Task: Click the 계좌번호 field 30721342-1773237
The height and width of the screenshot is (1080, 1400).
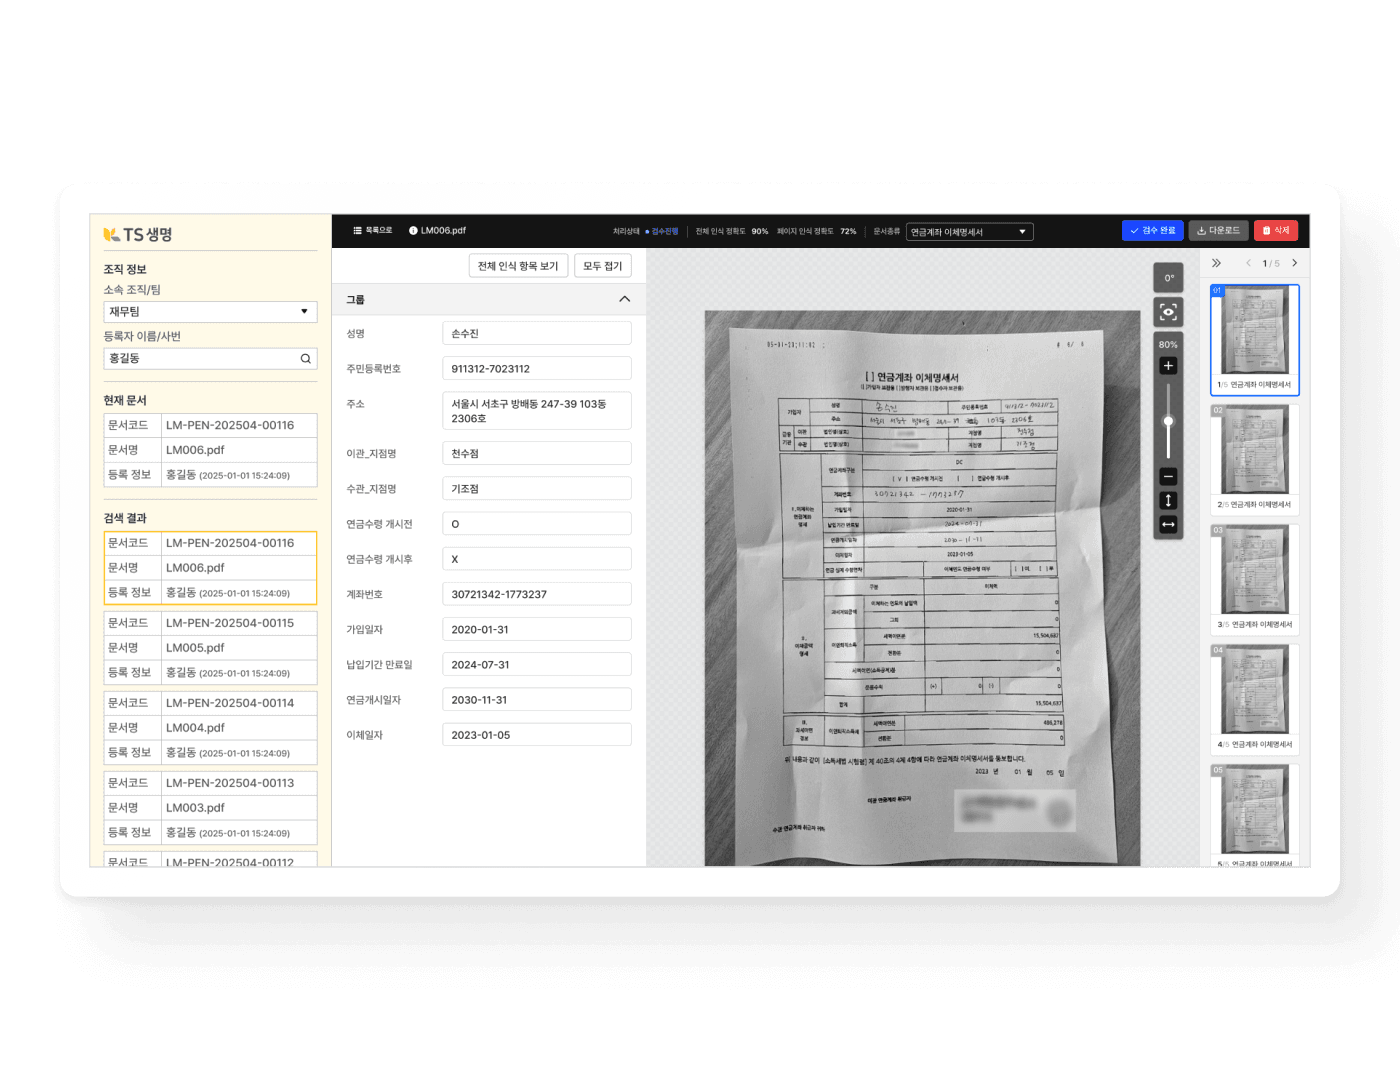Action: [x=537, y=594]
